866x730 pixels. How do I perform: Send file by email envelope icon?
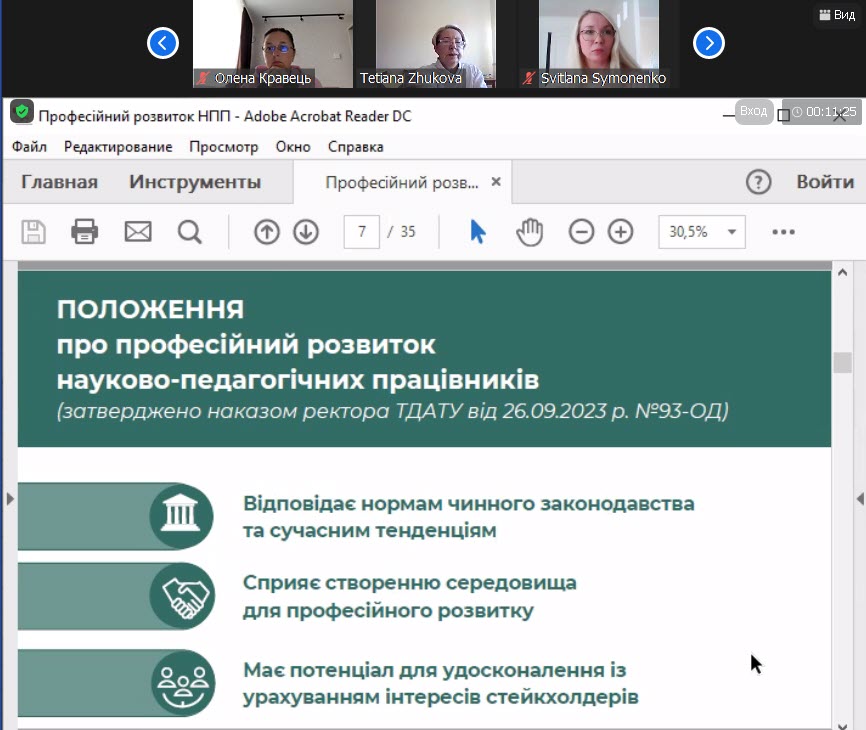coord(137,232)
